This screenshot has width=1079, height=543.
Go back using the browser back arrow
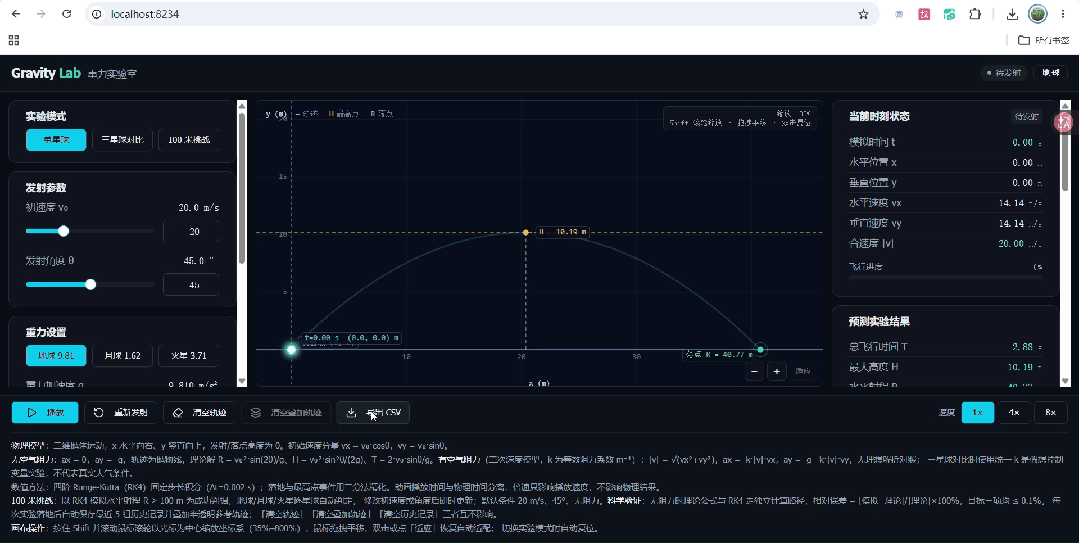point(17,14)
